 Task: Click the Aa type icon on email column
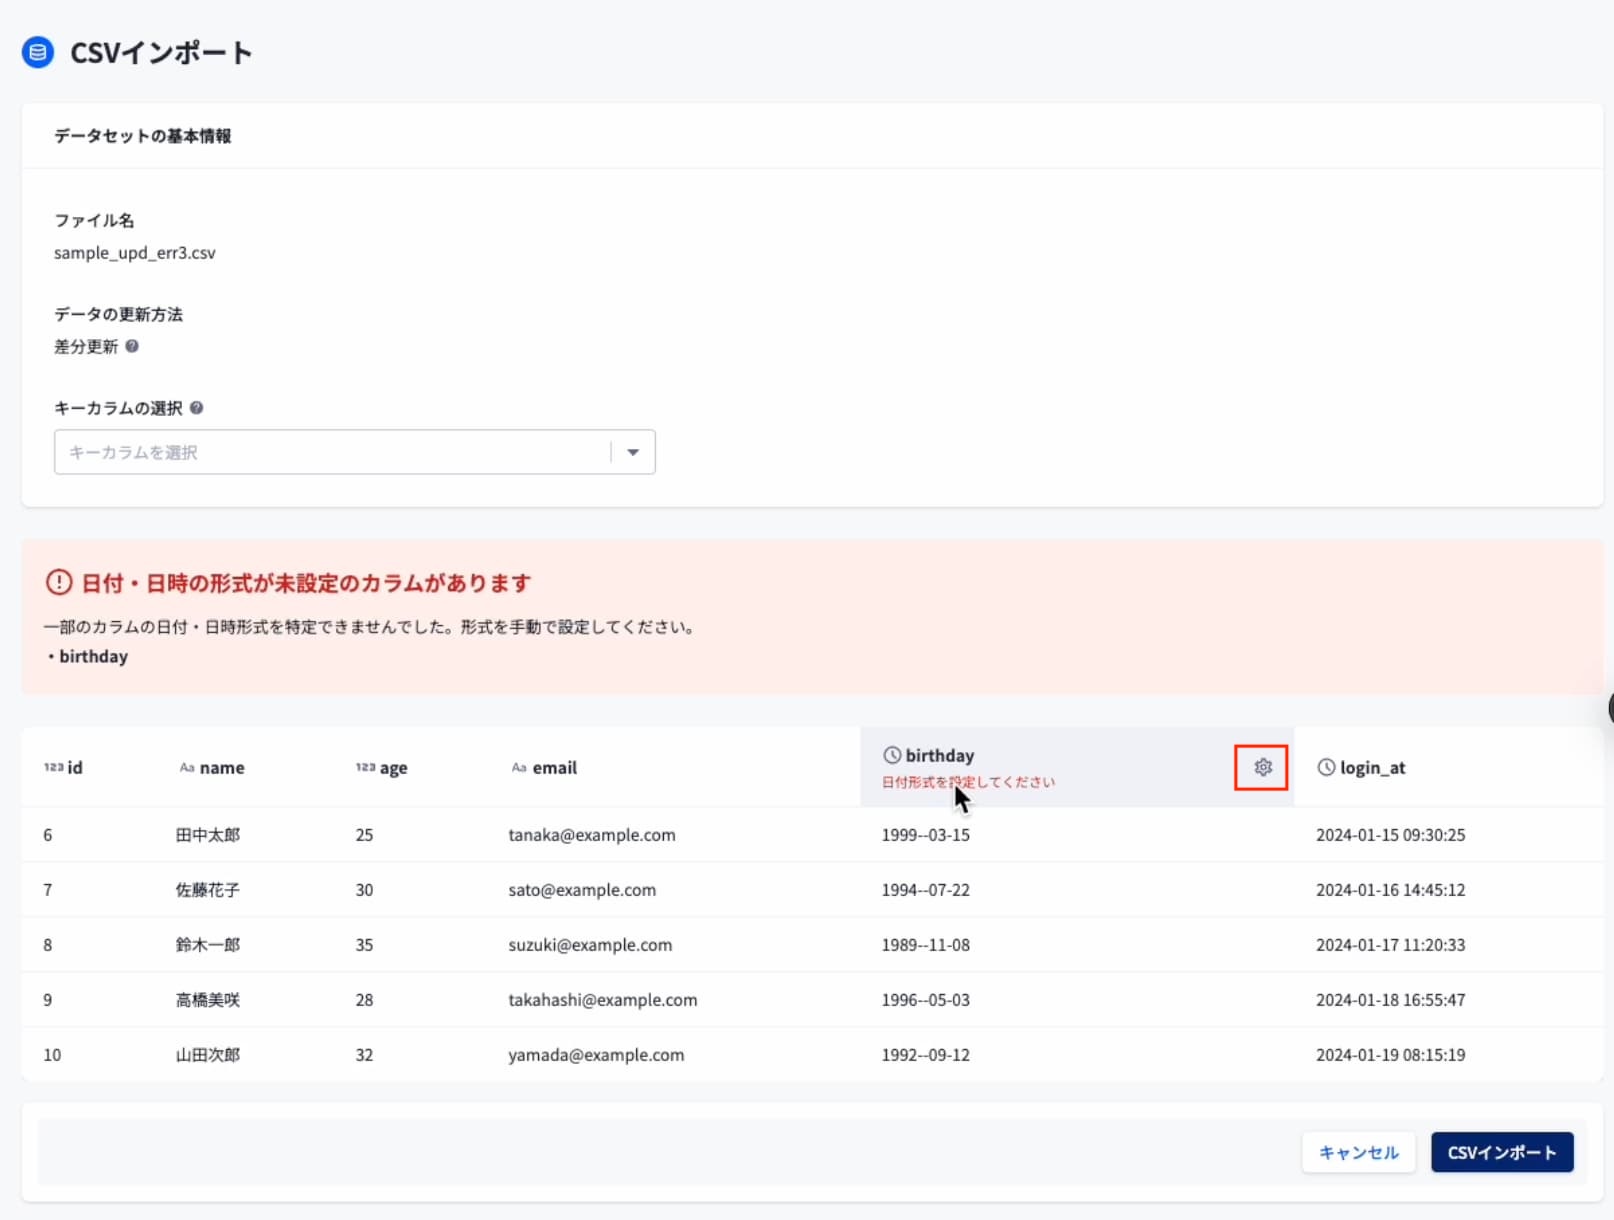pyautogui.click(x=519, y=767)
